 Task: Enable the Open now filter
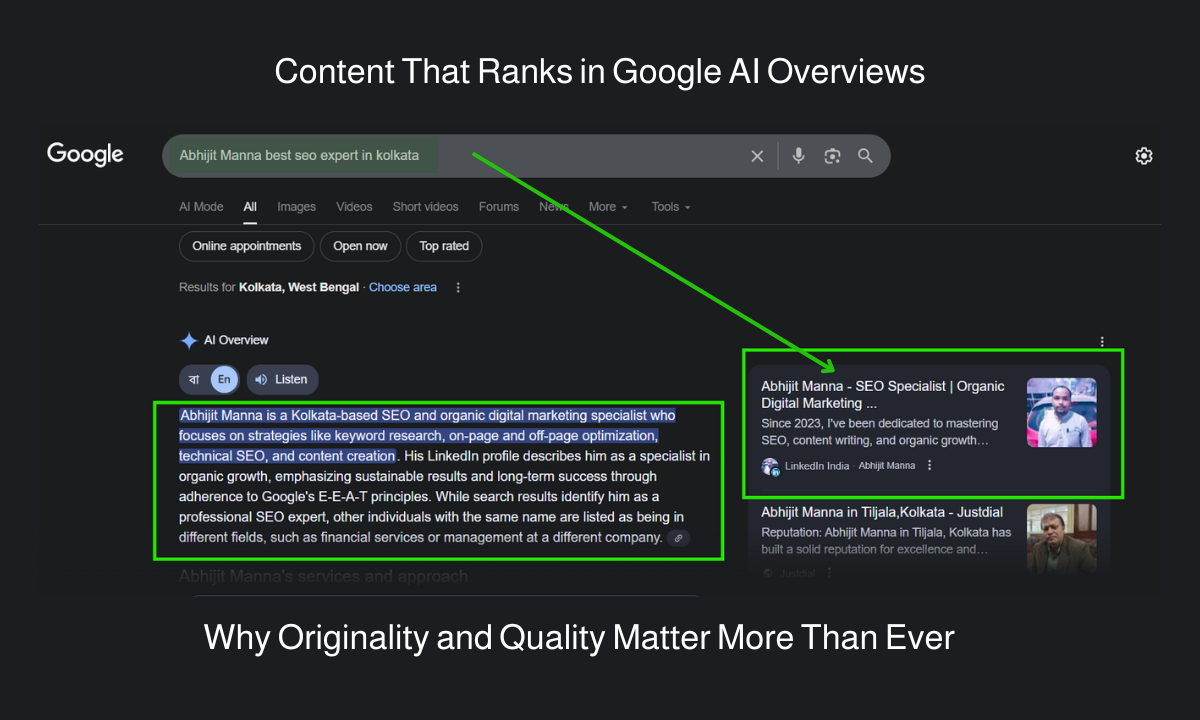(360, 246)
